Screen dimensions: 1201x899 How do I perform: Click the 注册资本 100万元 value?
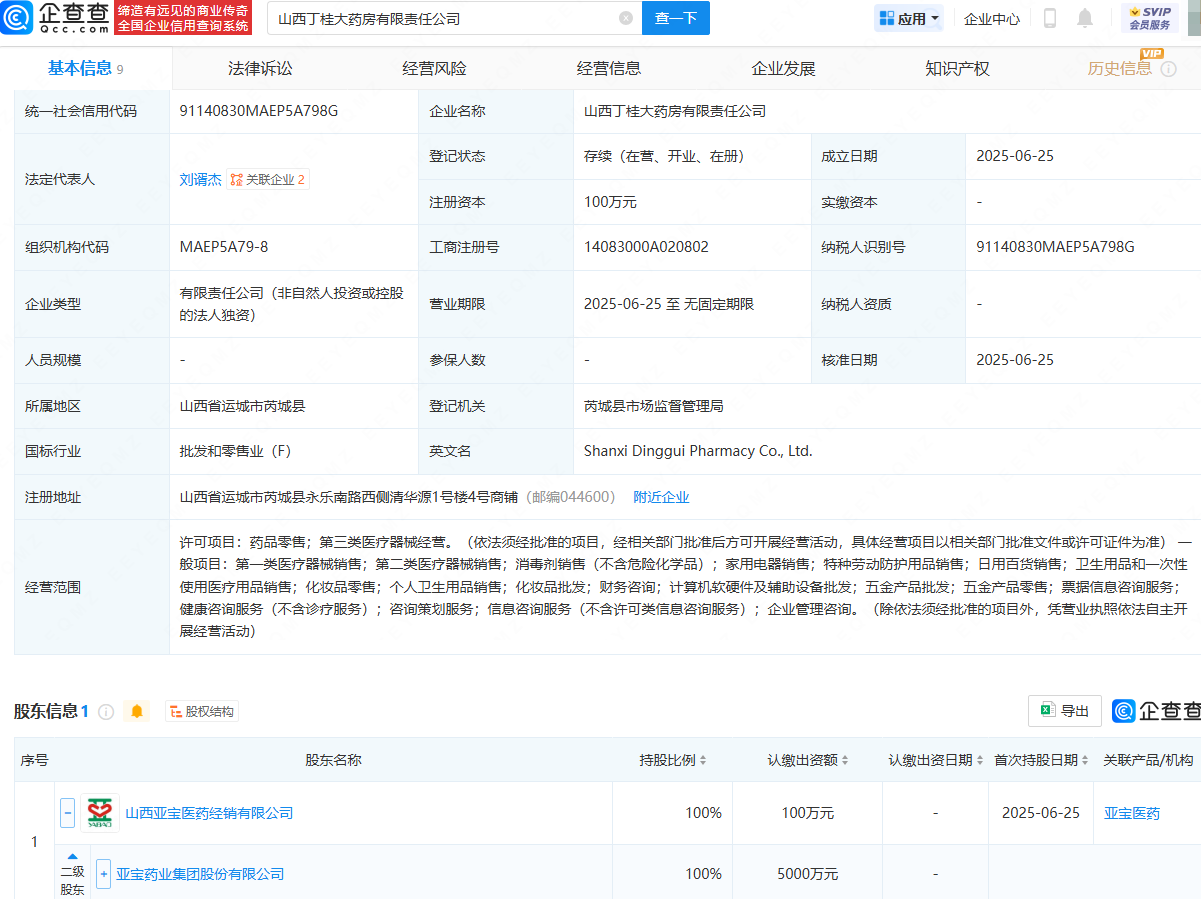pos(610,202)
